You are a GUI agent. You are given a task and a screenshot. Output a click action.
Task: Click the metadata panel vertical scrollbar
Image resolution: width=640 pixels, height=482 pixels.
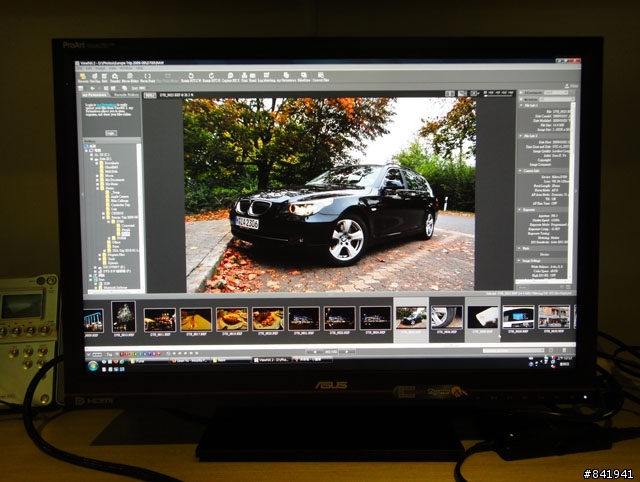(x=572, y=190)
